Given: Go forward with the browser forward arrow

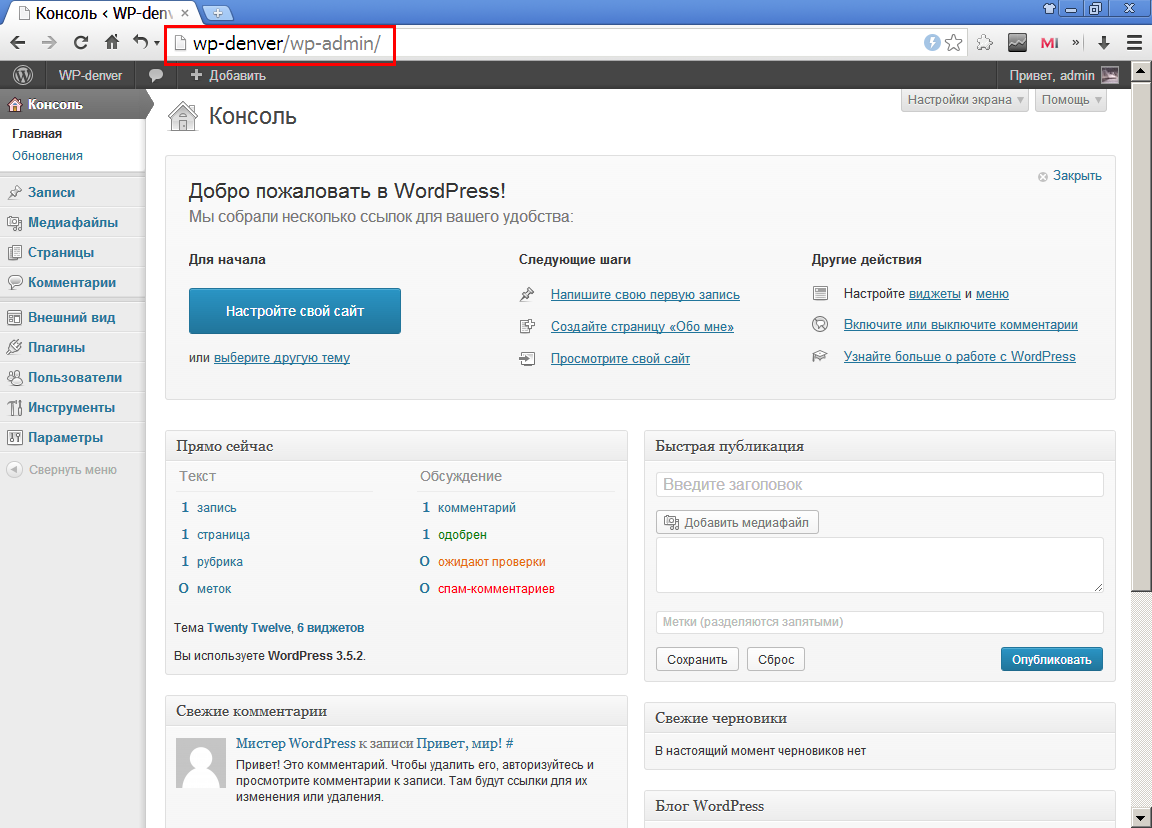Looking at the screenshot, I should [x=49, y=43].
